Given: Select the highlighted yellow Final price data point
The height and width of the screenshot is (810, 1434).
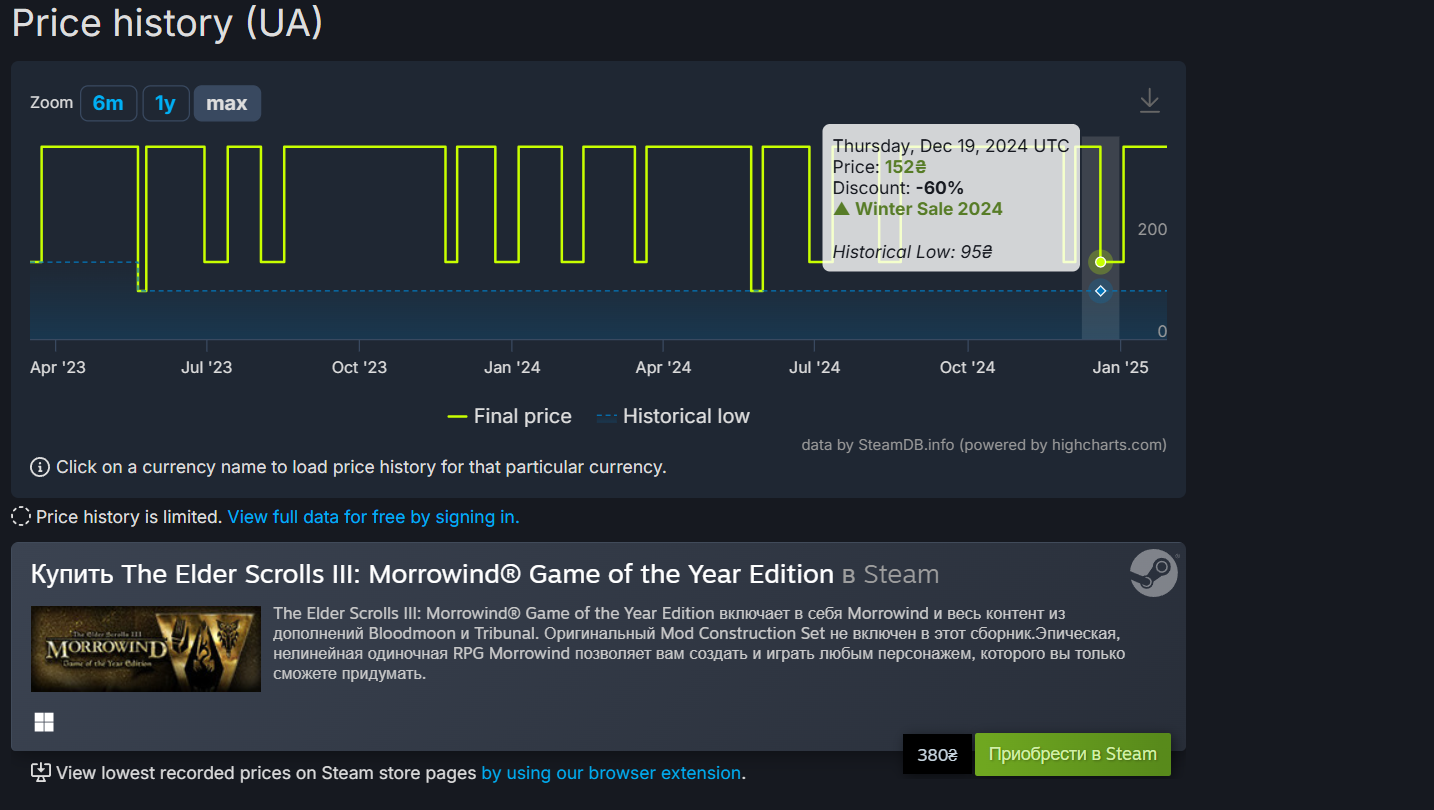Looking at the screenshot, I should (x=1100, y=262).
